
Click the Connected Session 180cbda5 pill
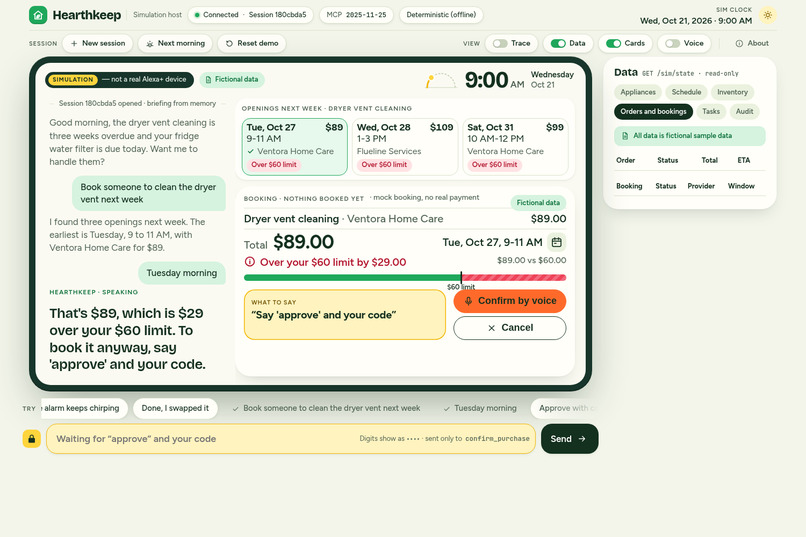click(251, 15)
